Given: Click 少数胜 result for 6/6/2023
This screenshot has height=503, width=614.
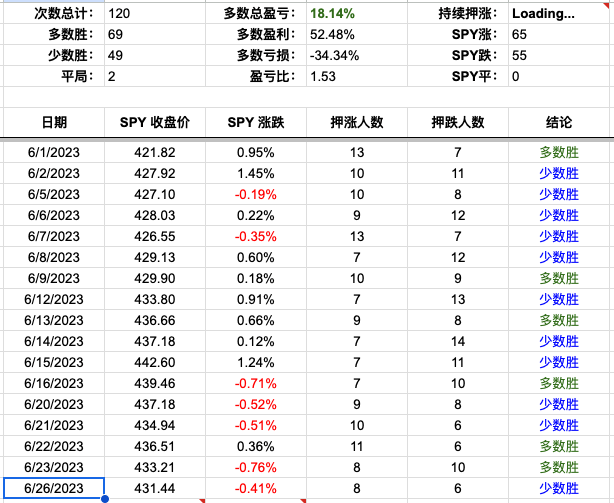Looking at the screenshot, I should (559, 215).
